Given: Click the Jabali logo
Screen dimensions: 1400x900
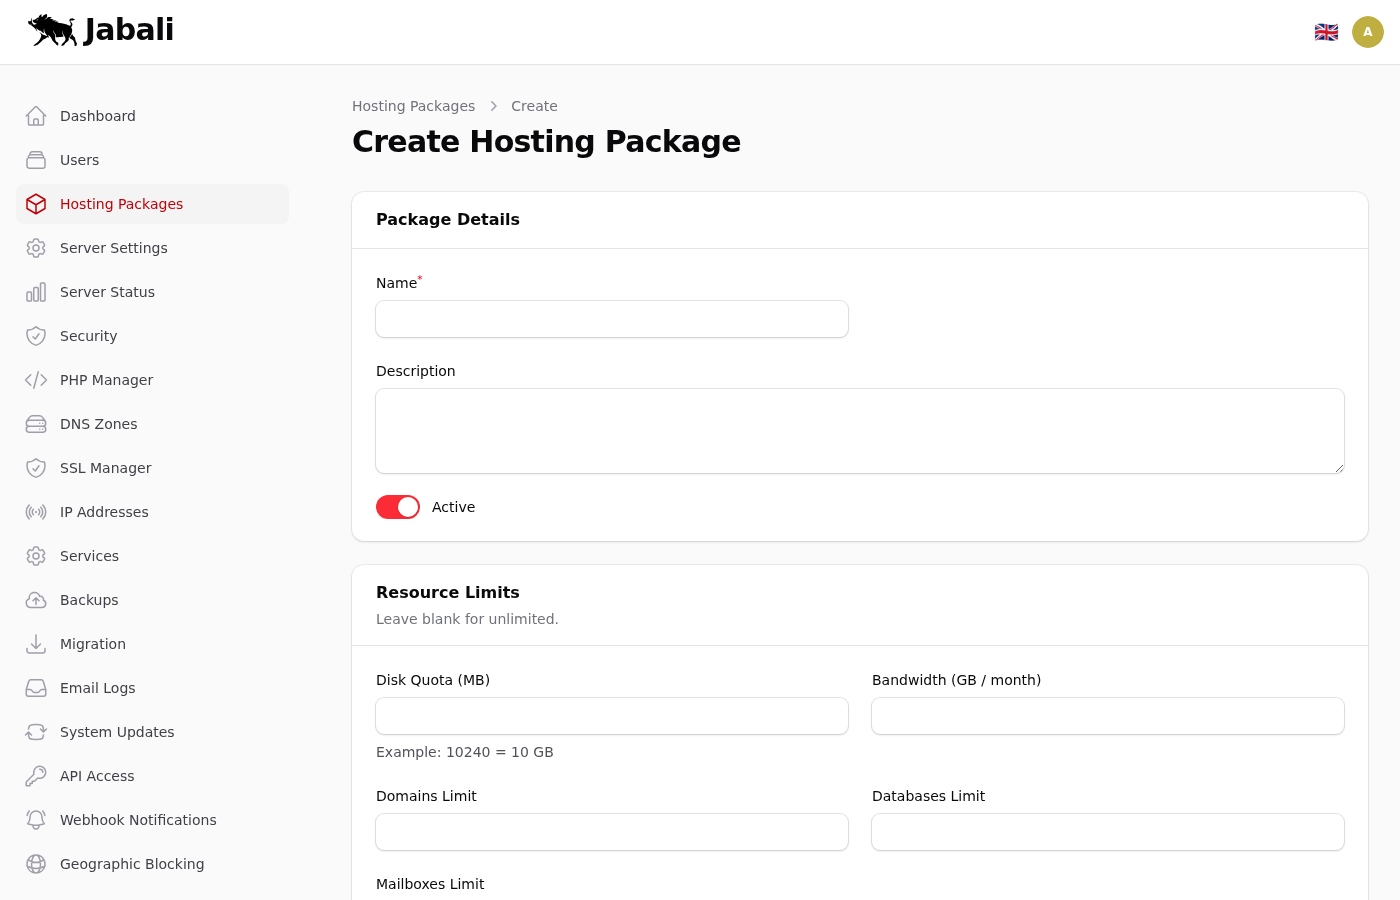Looking at the screenshot, I should tap(101, 30).
